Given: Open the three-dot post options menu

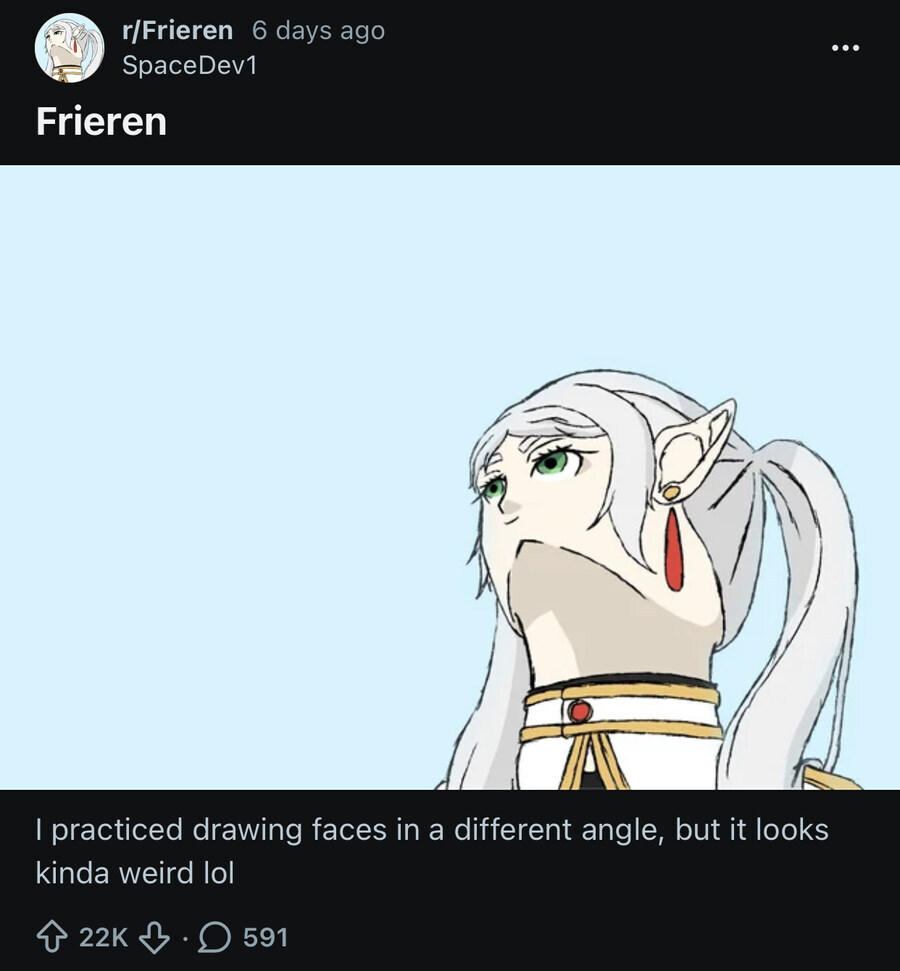Looking at the screenshot, I should 845,48.
